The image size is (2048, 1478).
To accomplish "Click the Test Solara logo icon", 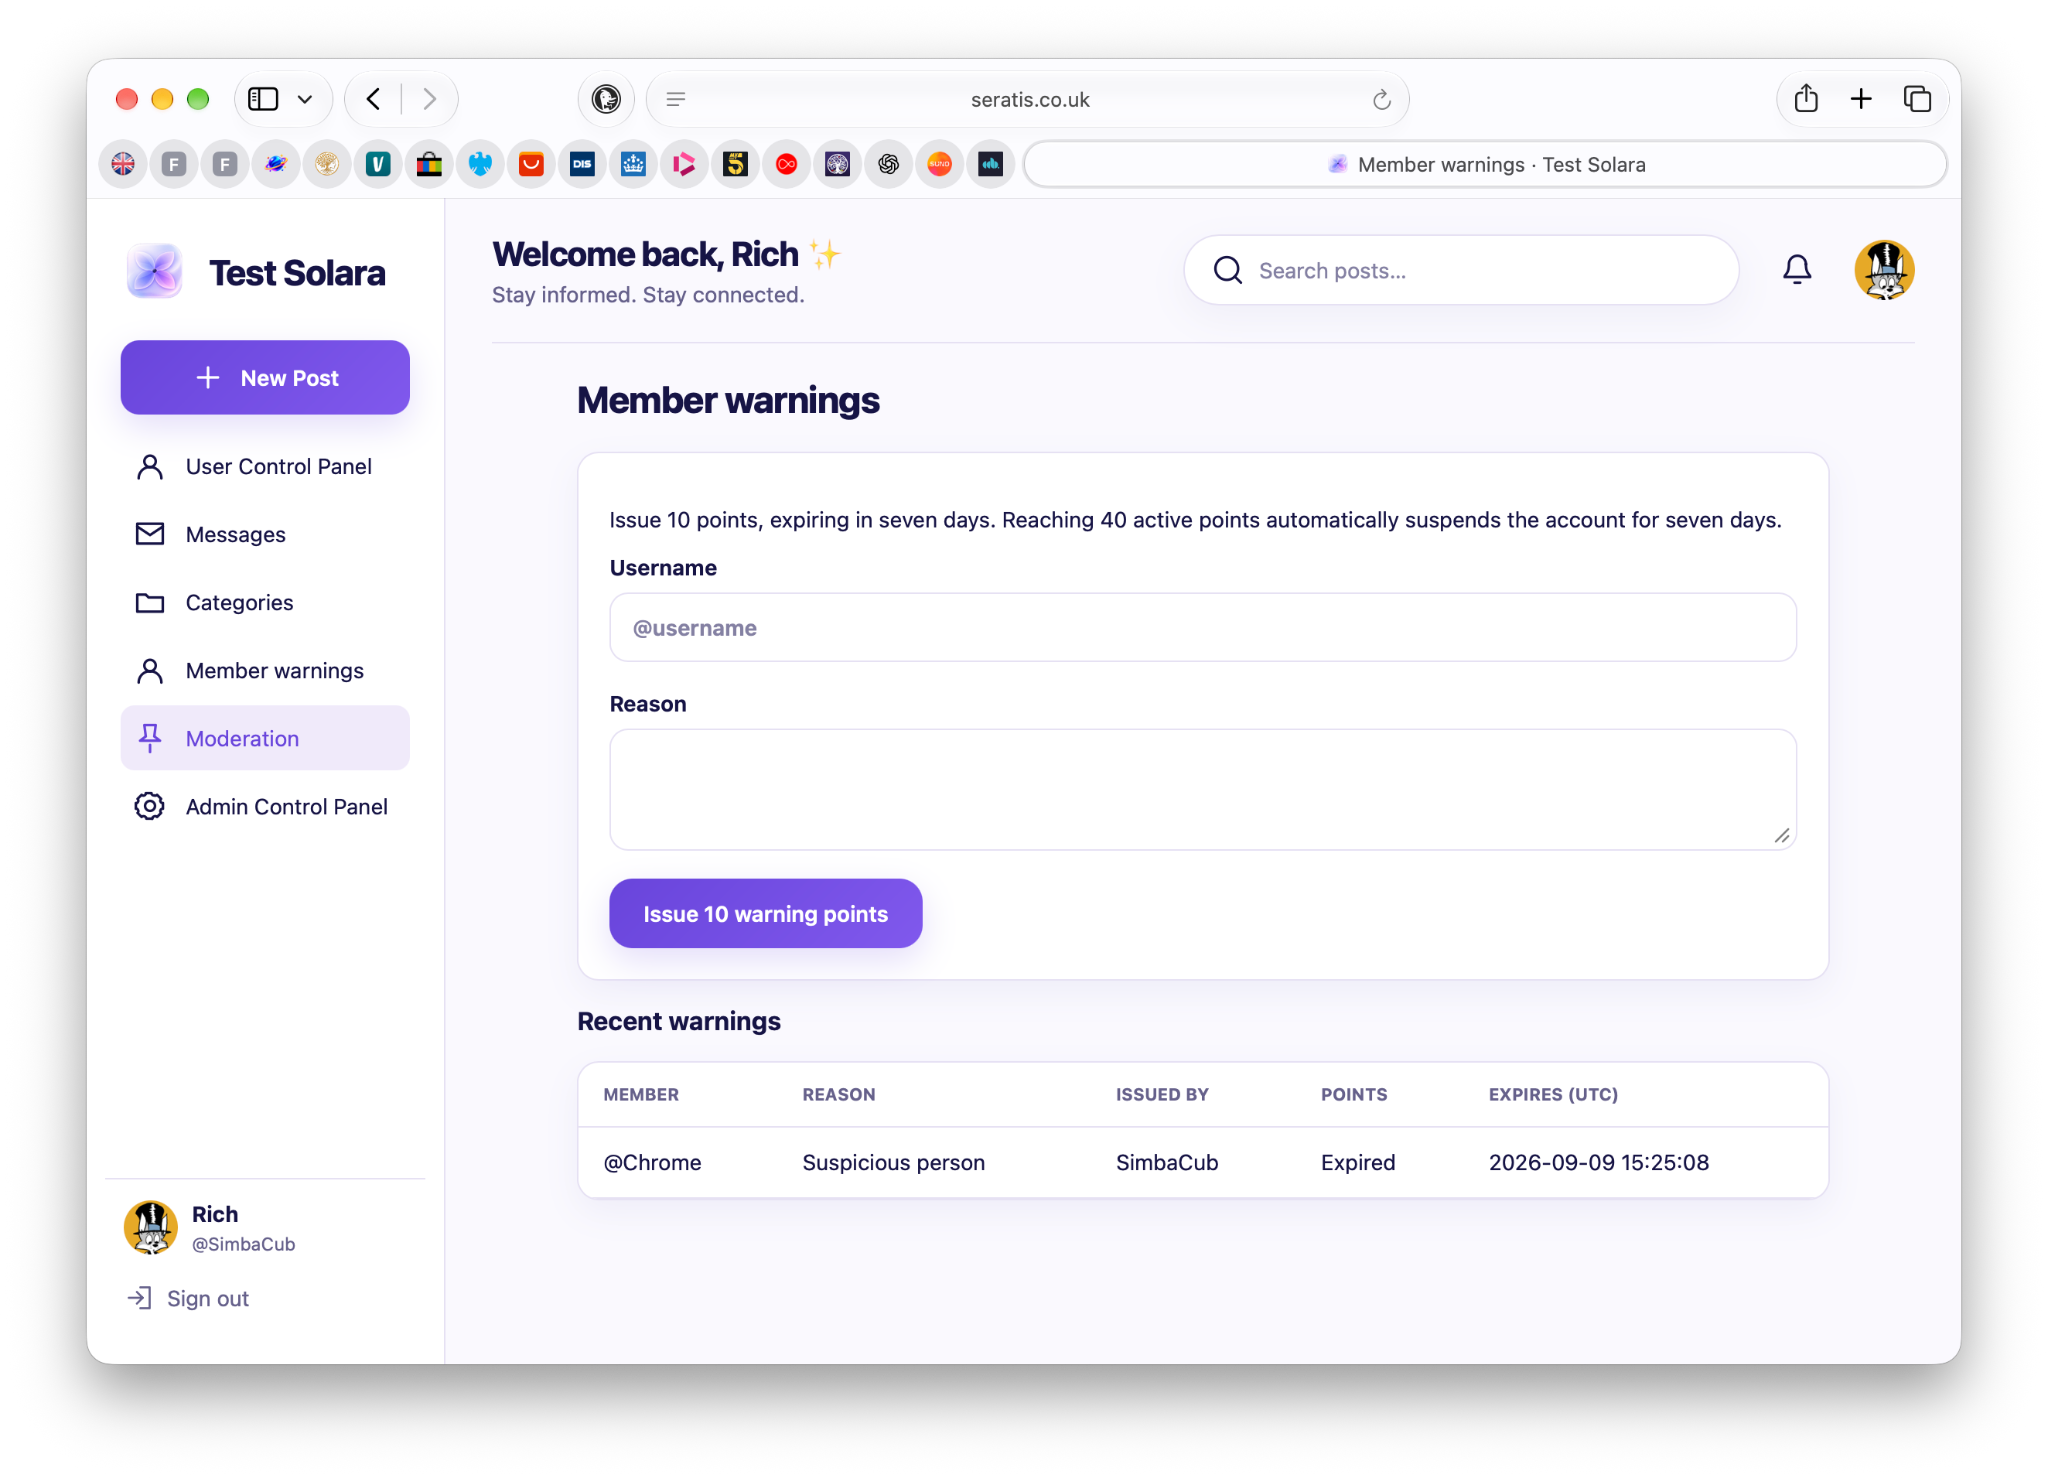I will click(154, 271).
